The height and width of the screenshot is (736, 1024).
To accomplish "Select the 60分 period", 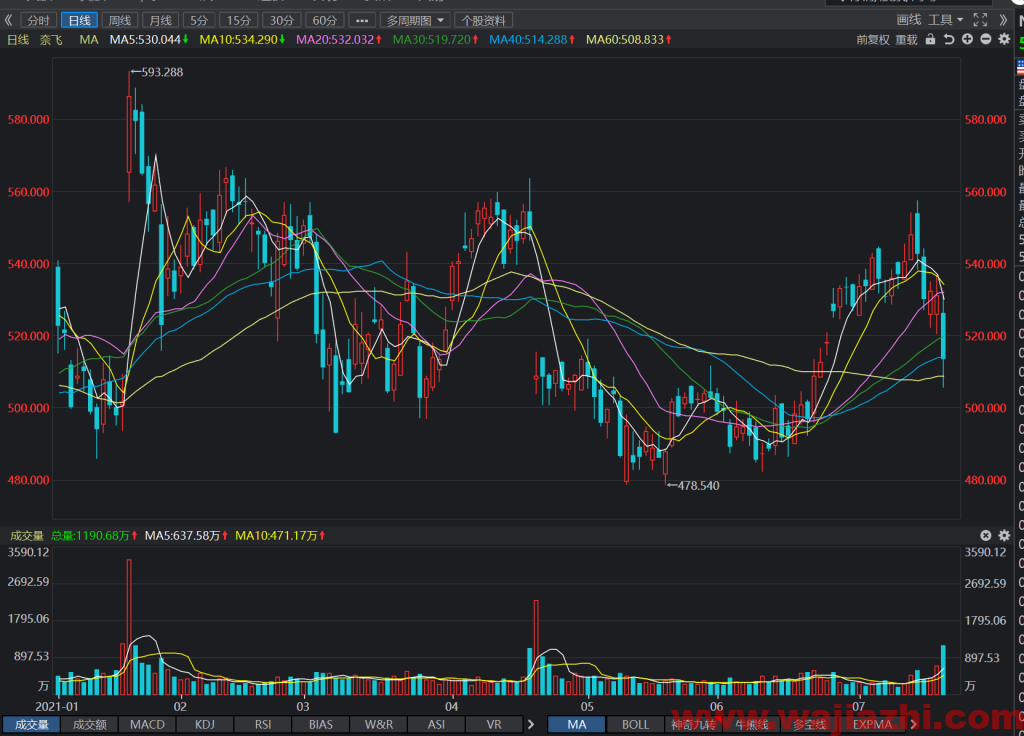I will click(x=325, y=21).
